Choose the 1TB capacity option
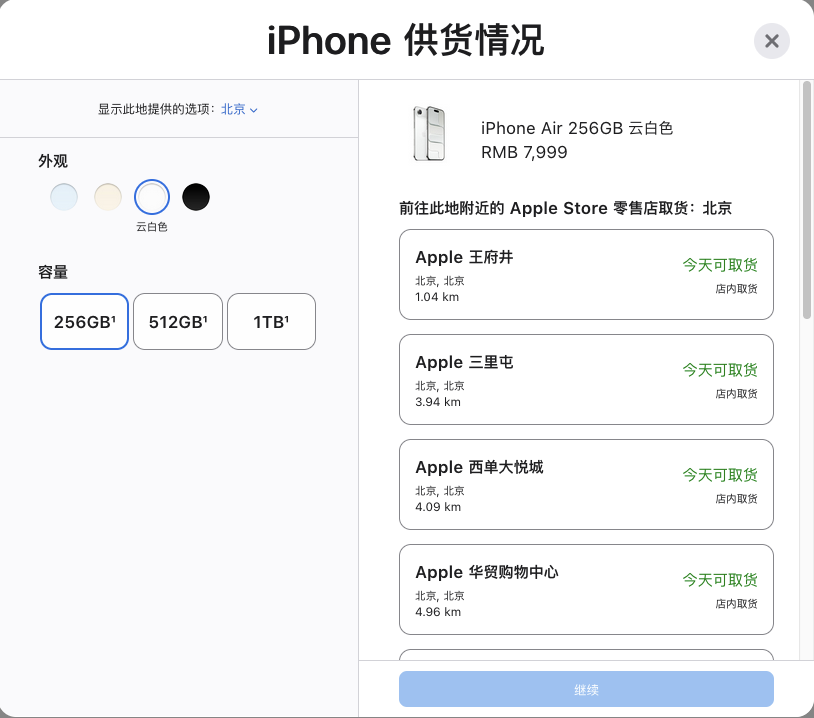 click(x=272, y=321)
